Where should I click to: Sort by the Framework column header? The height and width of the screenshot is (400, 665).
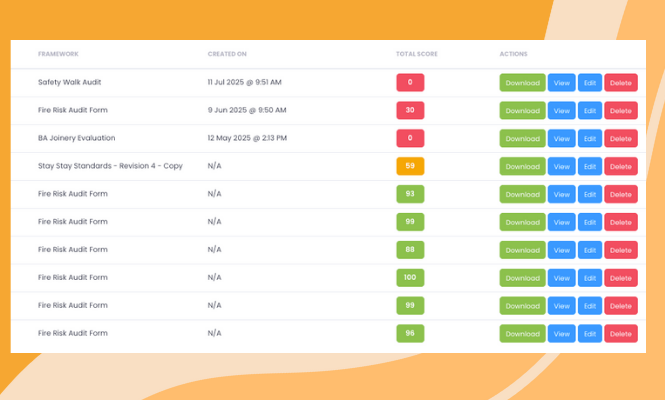point(58,54)
